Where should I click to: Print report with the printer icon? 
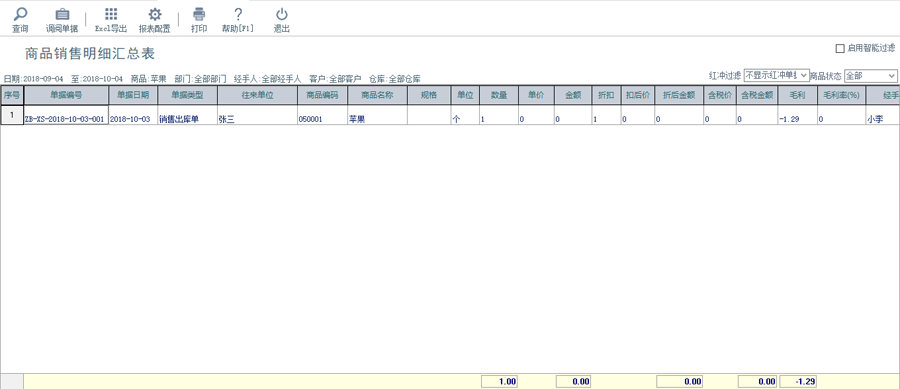[199, 14]
